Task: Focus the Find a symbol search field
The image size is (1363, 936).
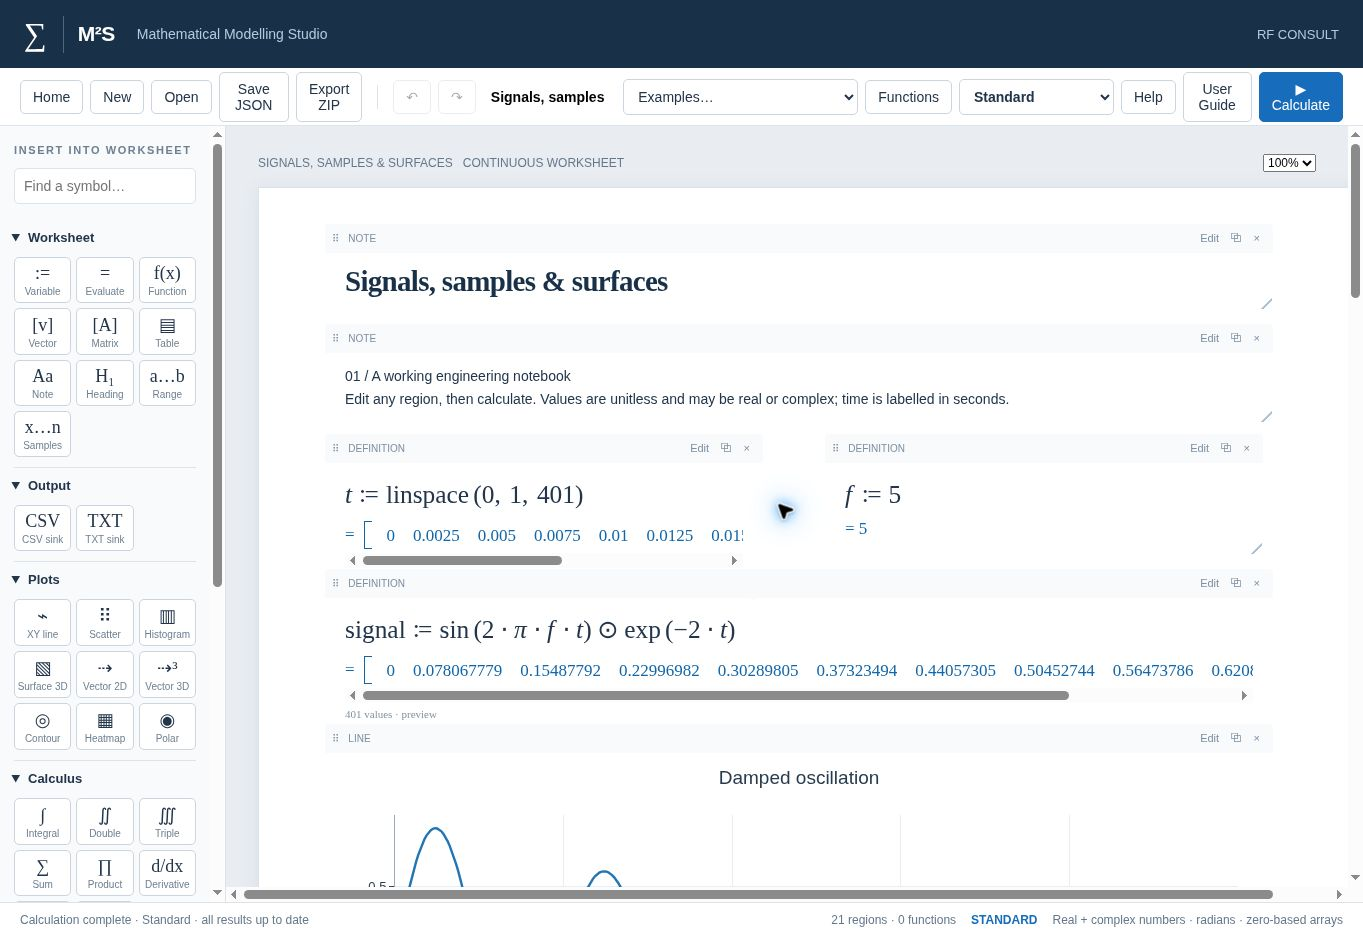Action: coord(105,186)
